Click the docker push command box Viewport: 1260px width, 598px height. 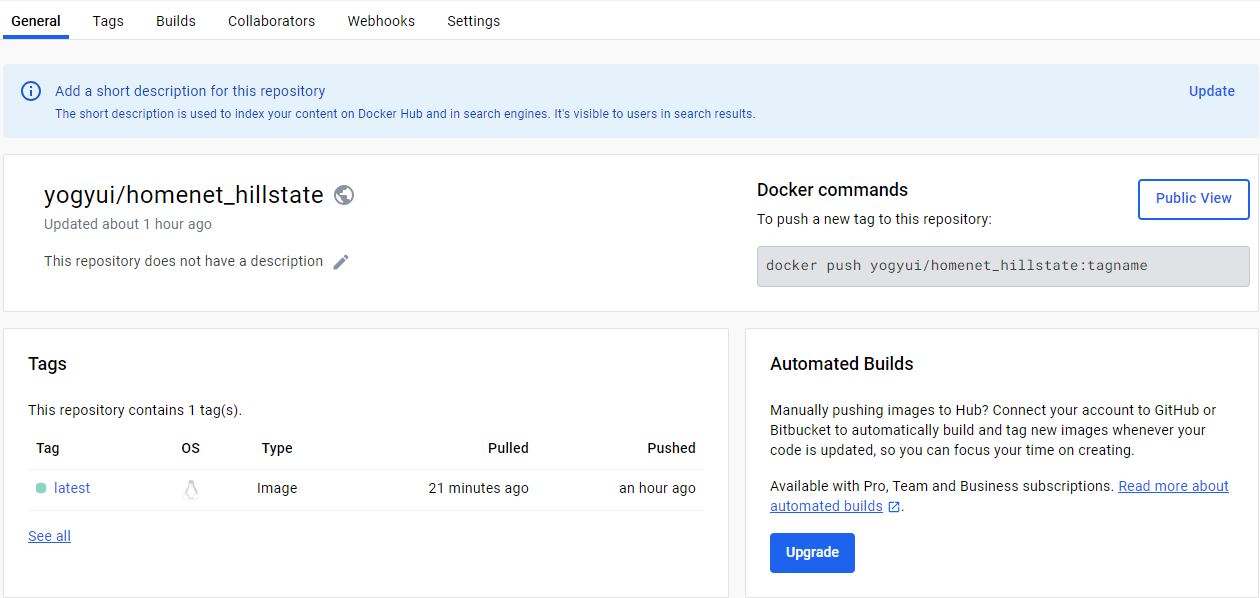(1003, 266)
